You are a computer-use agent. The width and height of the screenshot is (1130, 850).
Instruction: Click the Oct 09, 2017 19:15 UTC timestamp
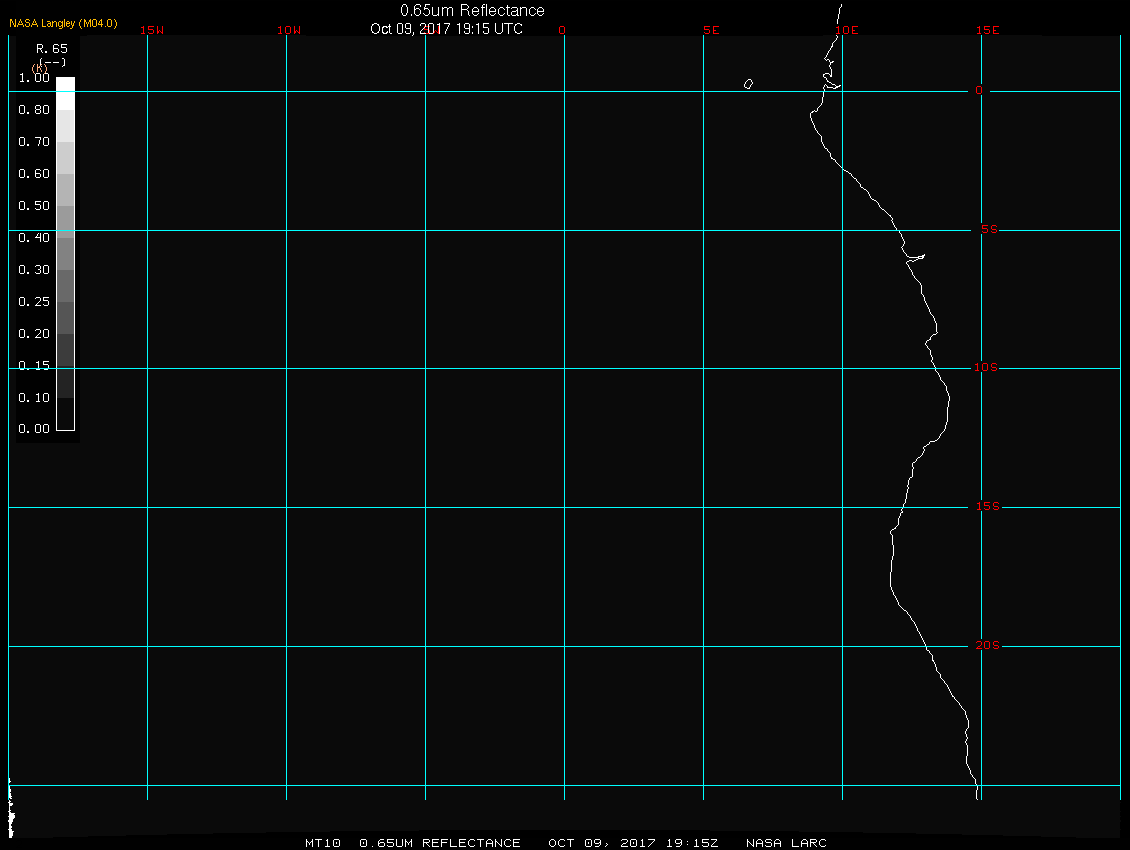(446, 29)
